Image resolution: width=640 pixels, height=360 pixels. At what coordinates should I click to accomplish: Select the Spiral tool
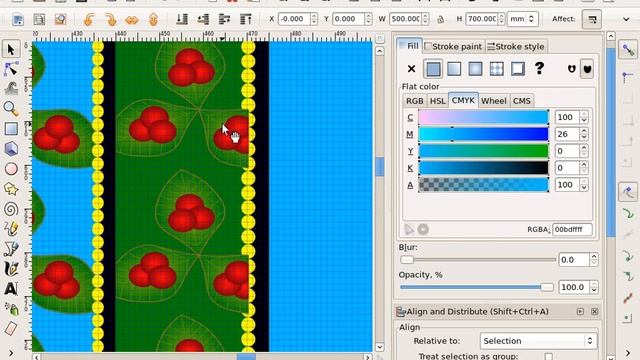tap(11, 209)
